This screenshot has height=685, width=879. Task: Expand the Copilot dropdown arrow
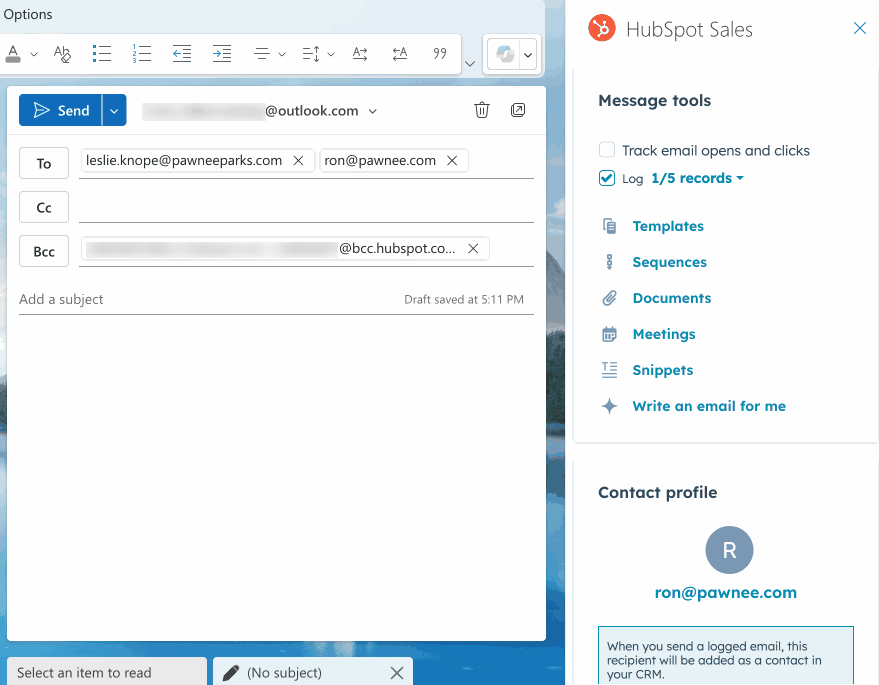[528, 54]
